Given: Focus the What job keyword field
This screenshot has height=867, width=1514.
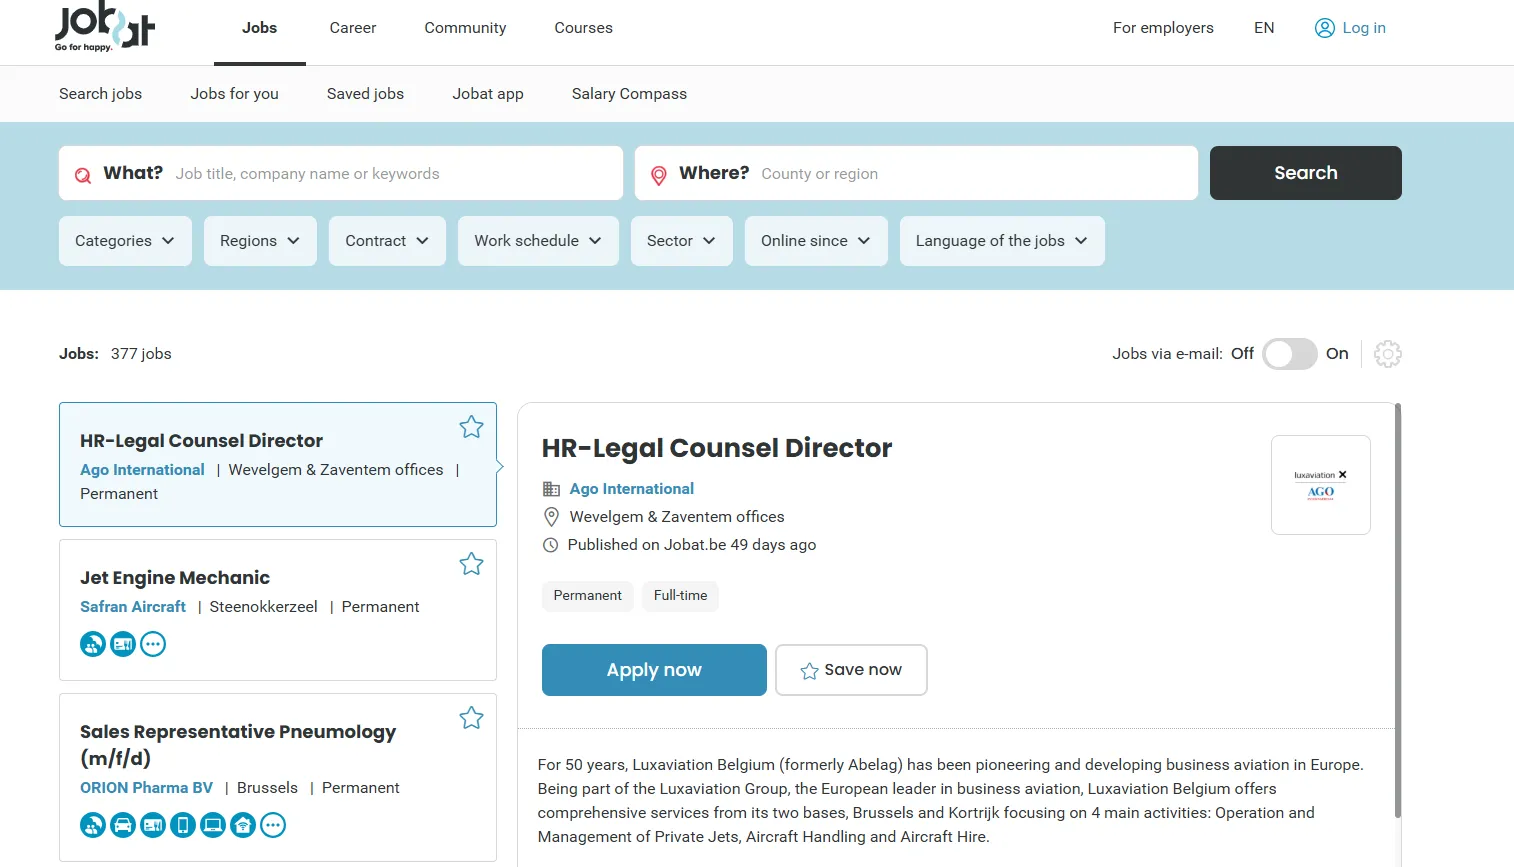Looking at the screenshot, I should (x=390, y=174).
